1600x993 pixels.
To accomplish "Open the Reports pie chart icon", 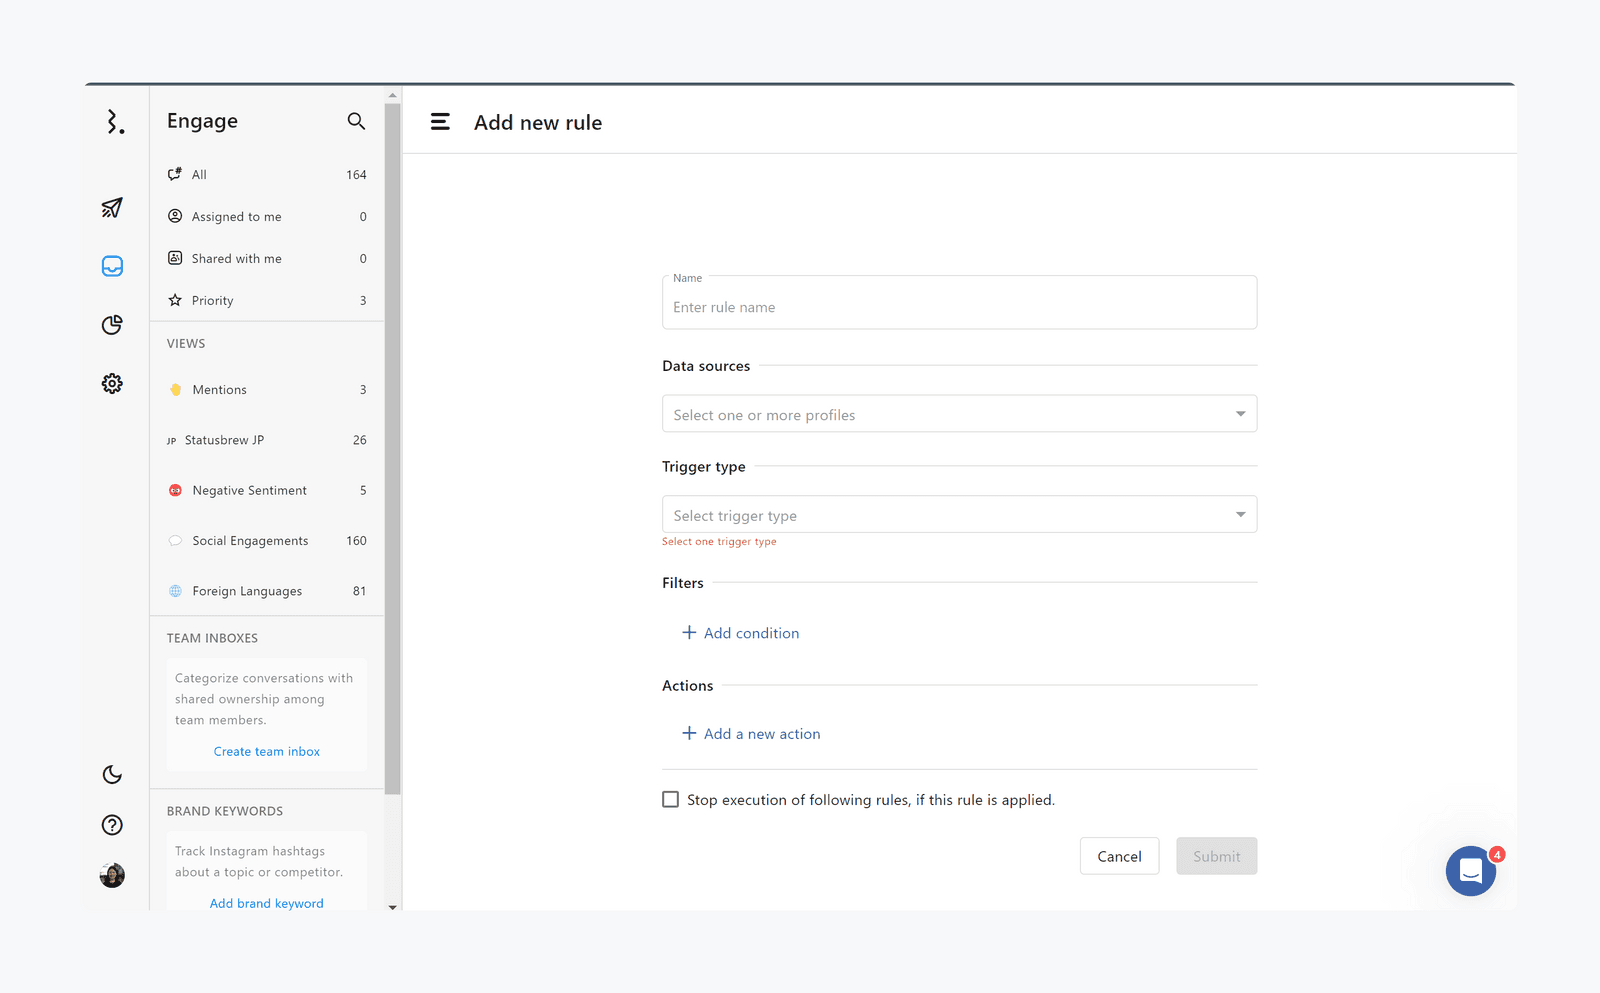I will [x=112, y=325].
